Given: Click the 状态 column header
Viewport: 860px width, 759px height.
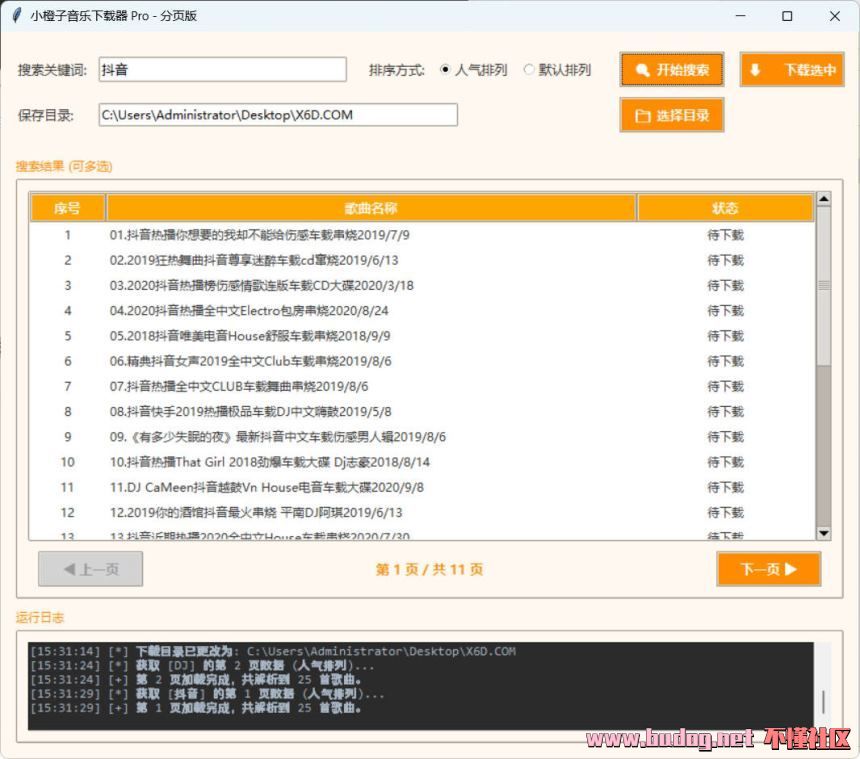Looking at the screenshot, I should pos(725,208).
